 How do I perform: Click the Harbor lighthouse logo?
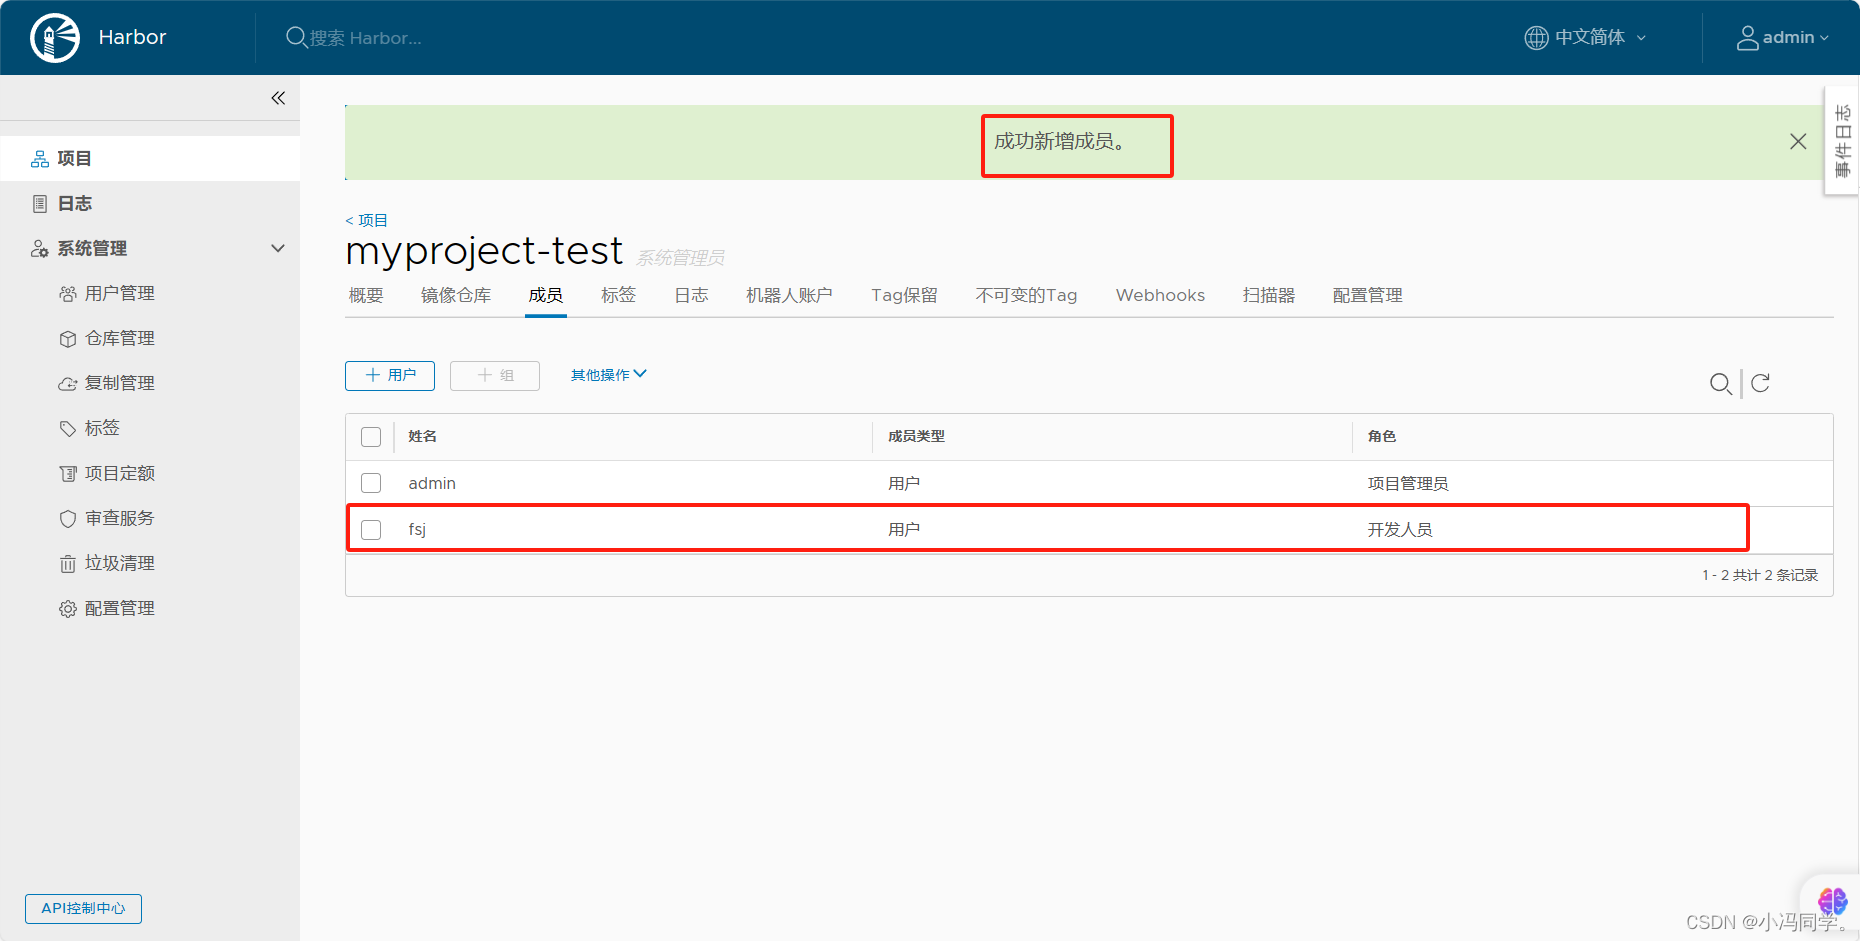coord(55,38)
